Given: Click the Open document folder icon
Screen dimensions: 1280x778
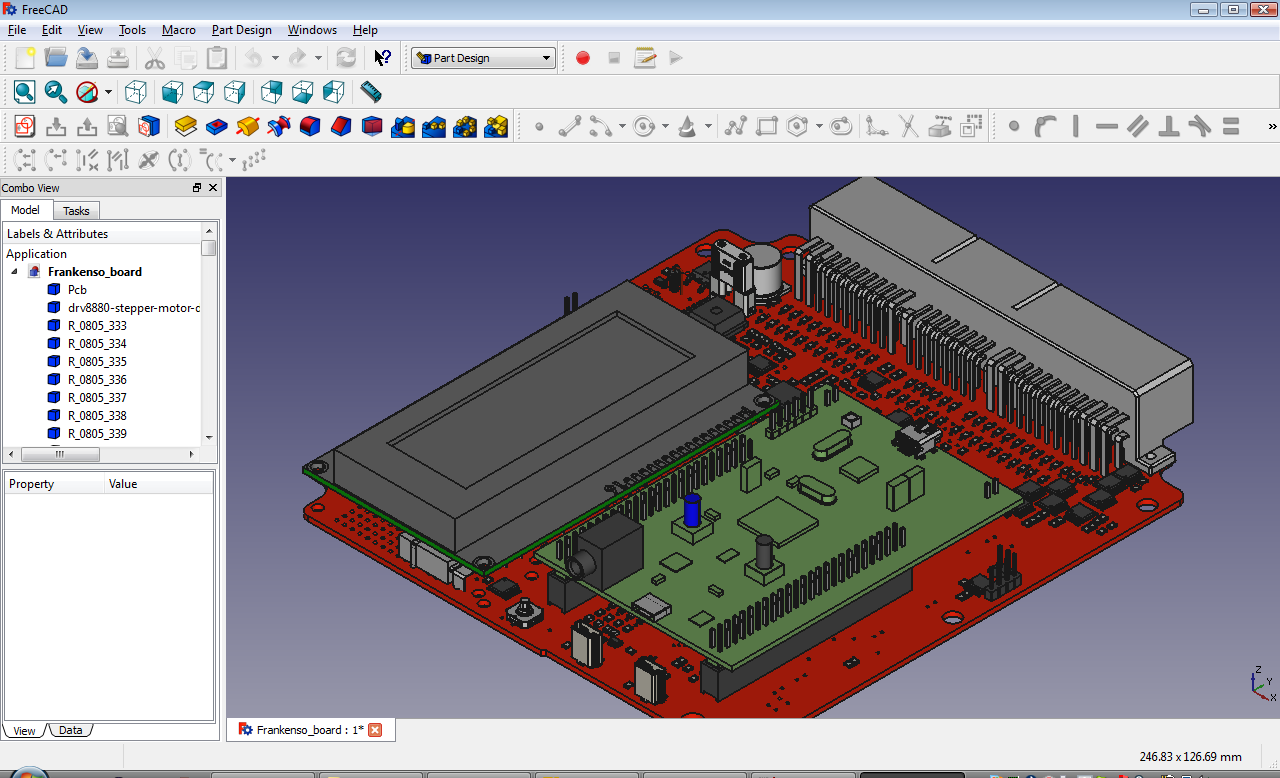Looking at the screenshot, I should (x=56, y=58).
